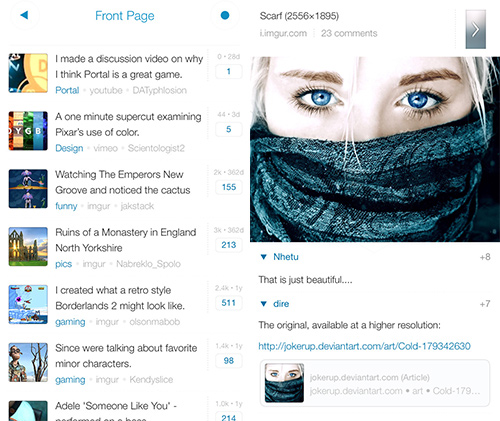Open commenter name Nhetu
The height and width of the screenshot is (421, 500).
tap(286, 257)
